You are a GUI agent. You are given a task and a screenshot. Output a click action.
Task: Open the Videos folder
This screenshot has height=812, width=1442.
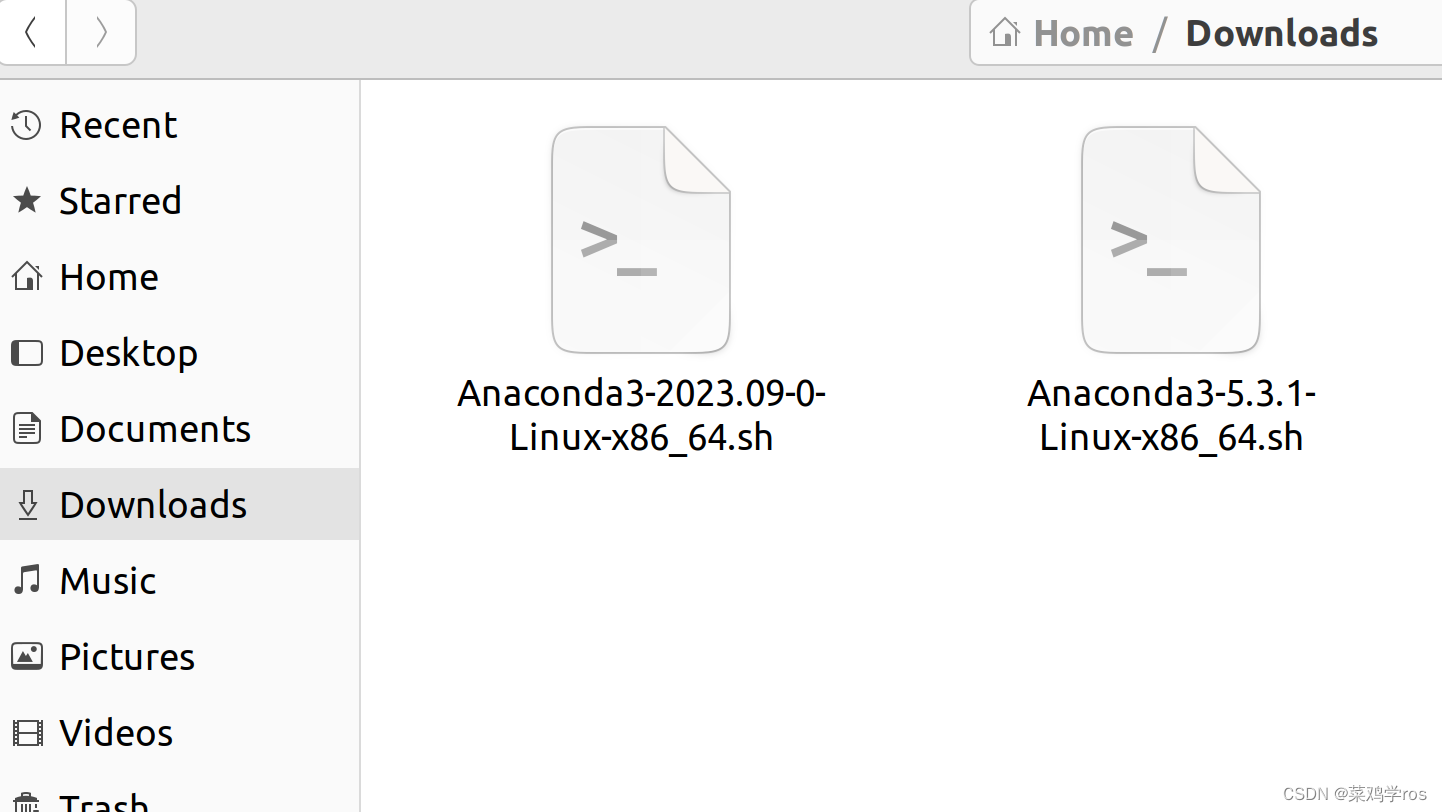point(116,732)
